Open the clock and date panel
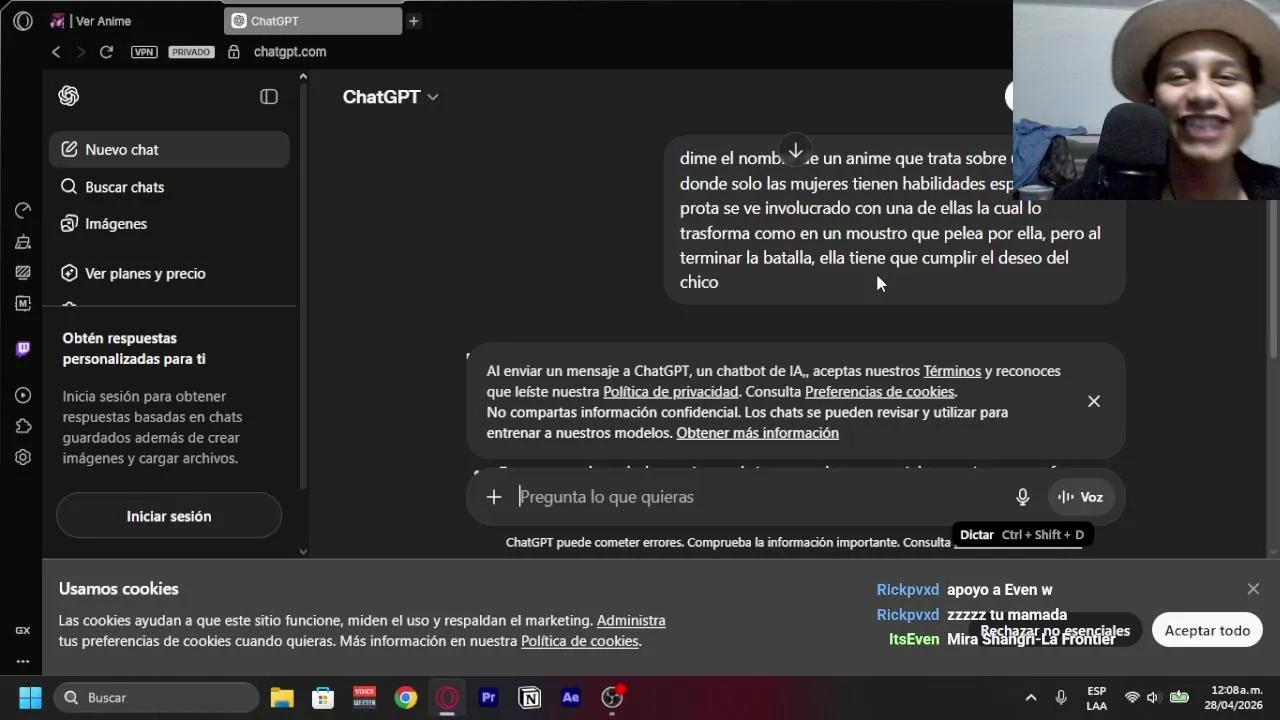The width and height of the screenshot is (1280, 720). [x=1235, y=698]
